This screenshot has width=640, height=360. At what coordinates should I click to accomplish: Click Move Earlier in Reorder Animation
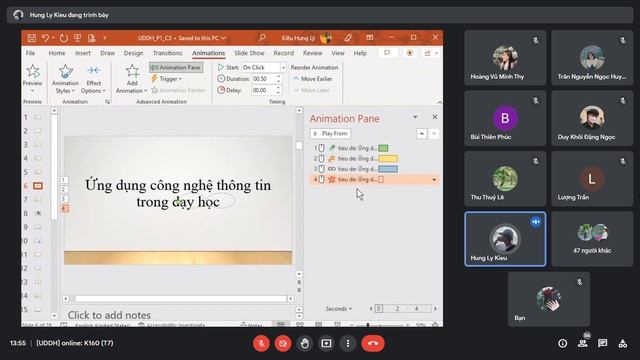coord(313,79)
